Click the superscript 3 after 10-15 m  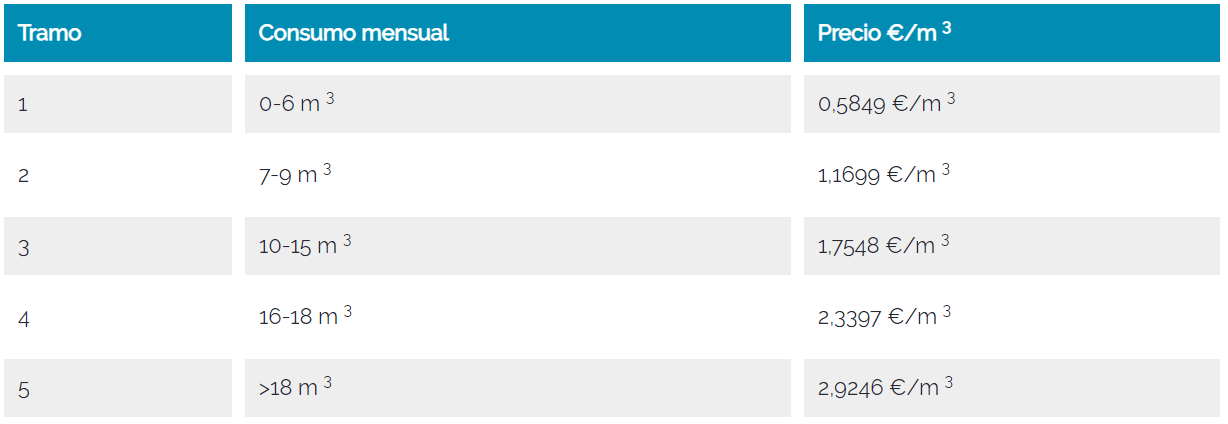(347, 241)
